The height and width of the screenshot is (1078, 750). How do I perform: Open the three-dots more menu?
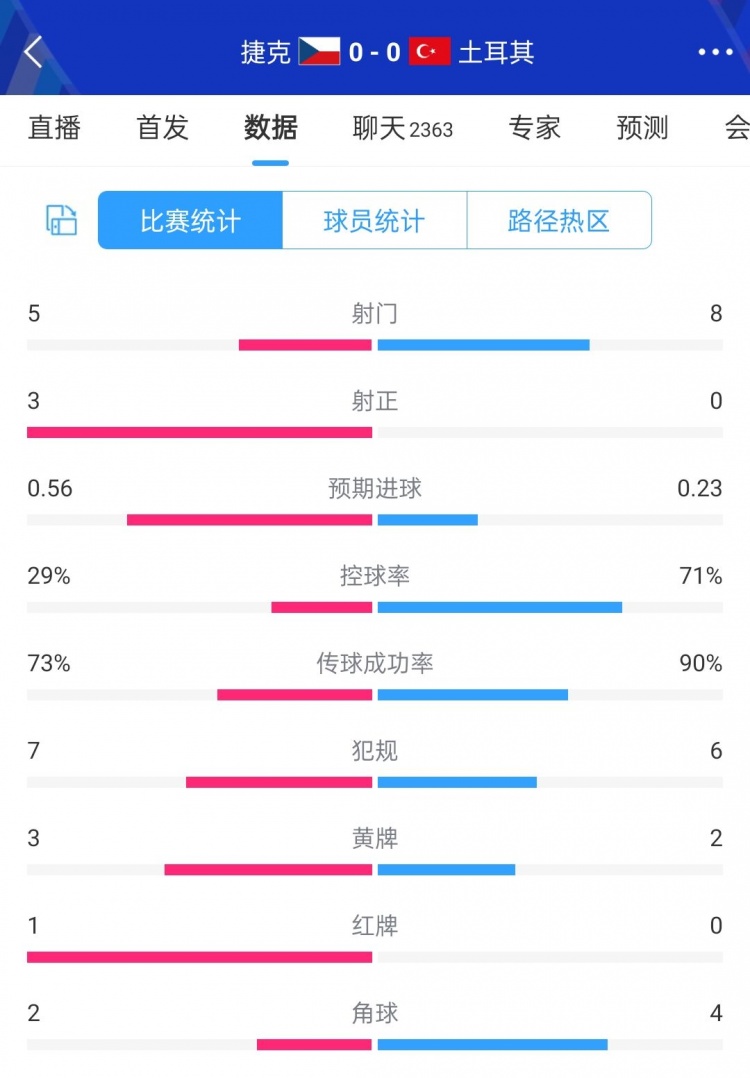tap(715, 52)
